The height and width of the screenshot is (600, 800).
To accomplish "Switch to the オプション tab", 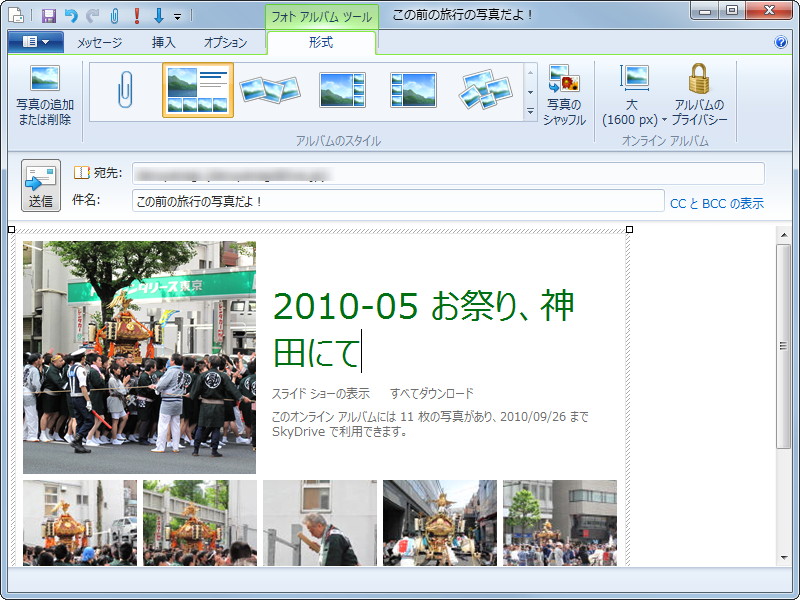I will click(226, 42).
